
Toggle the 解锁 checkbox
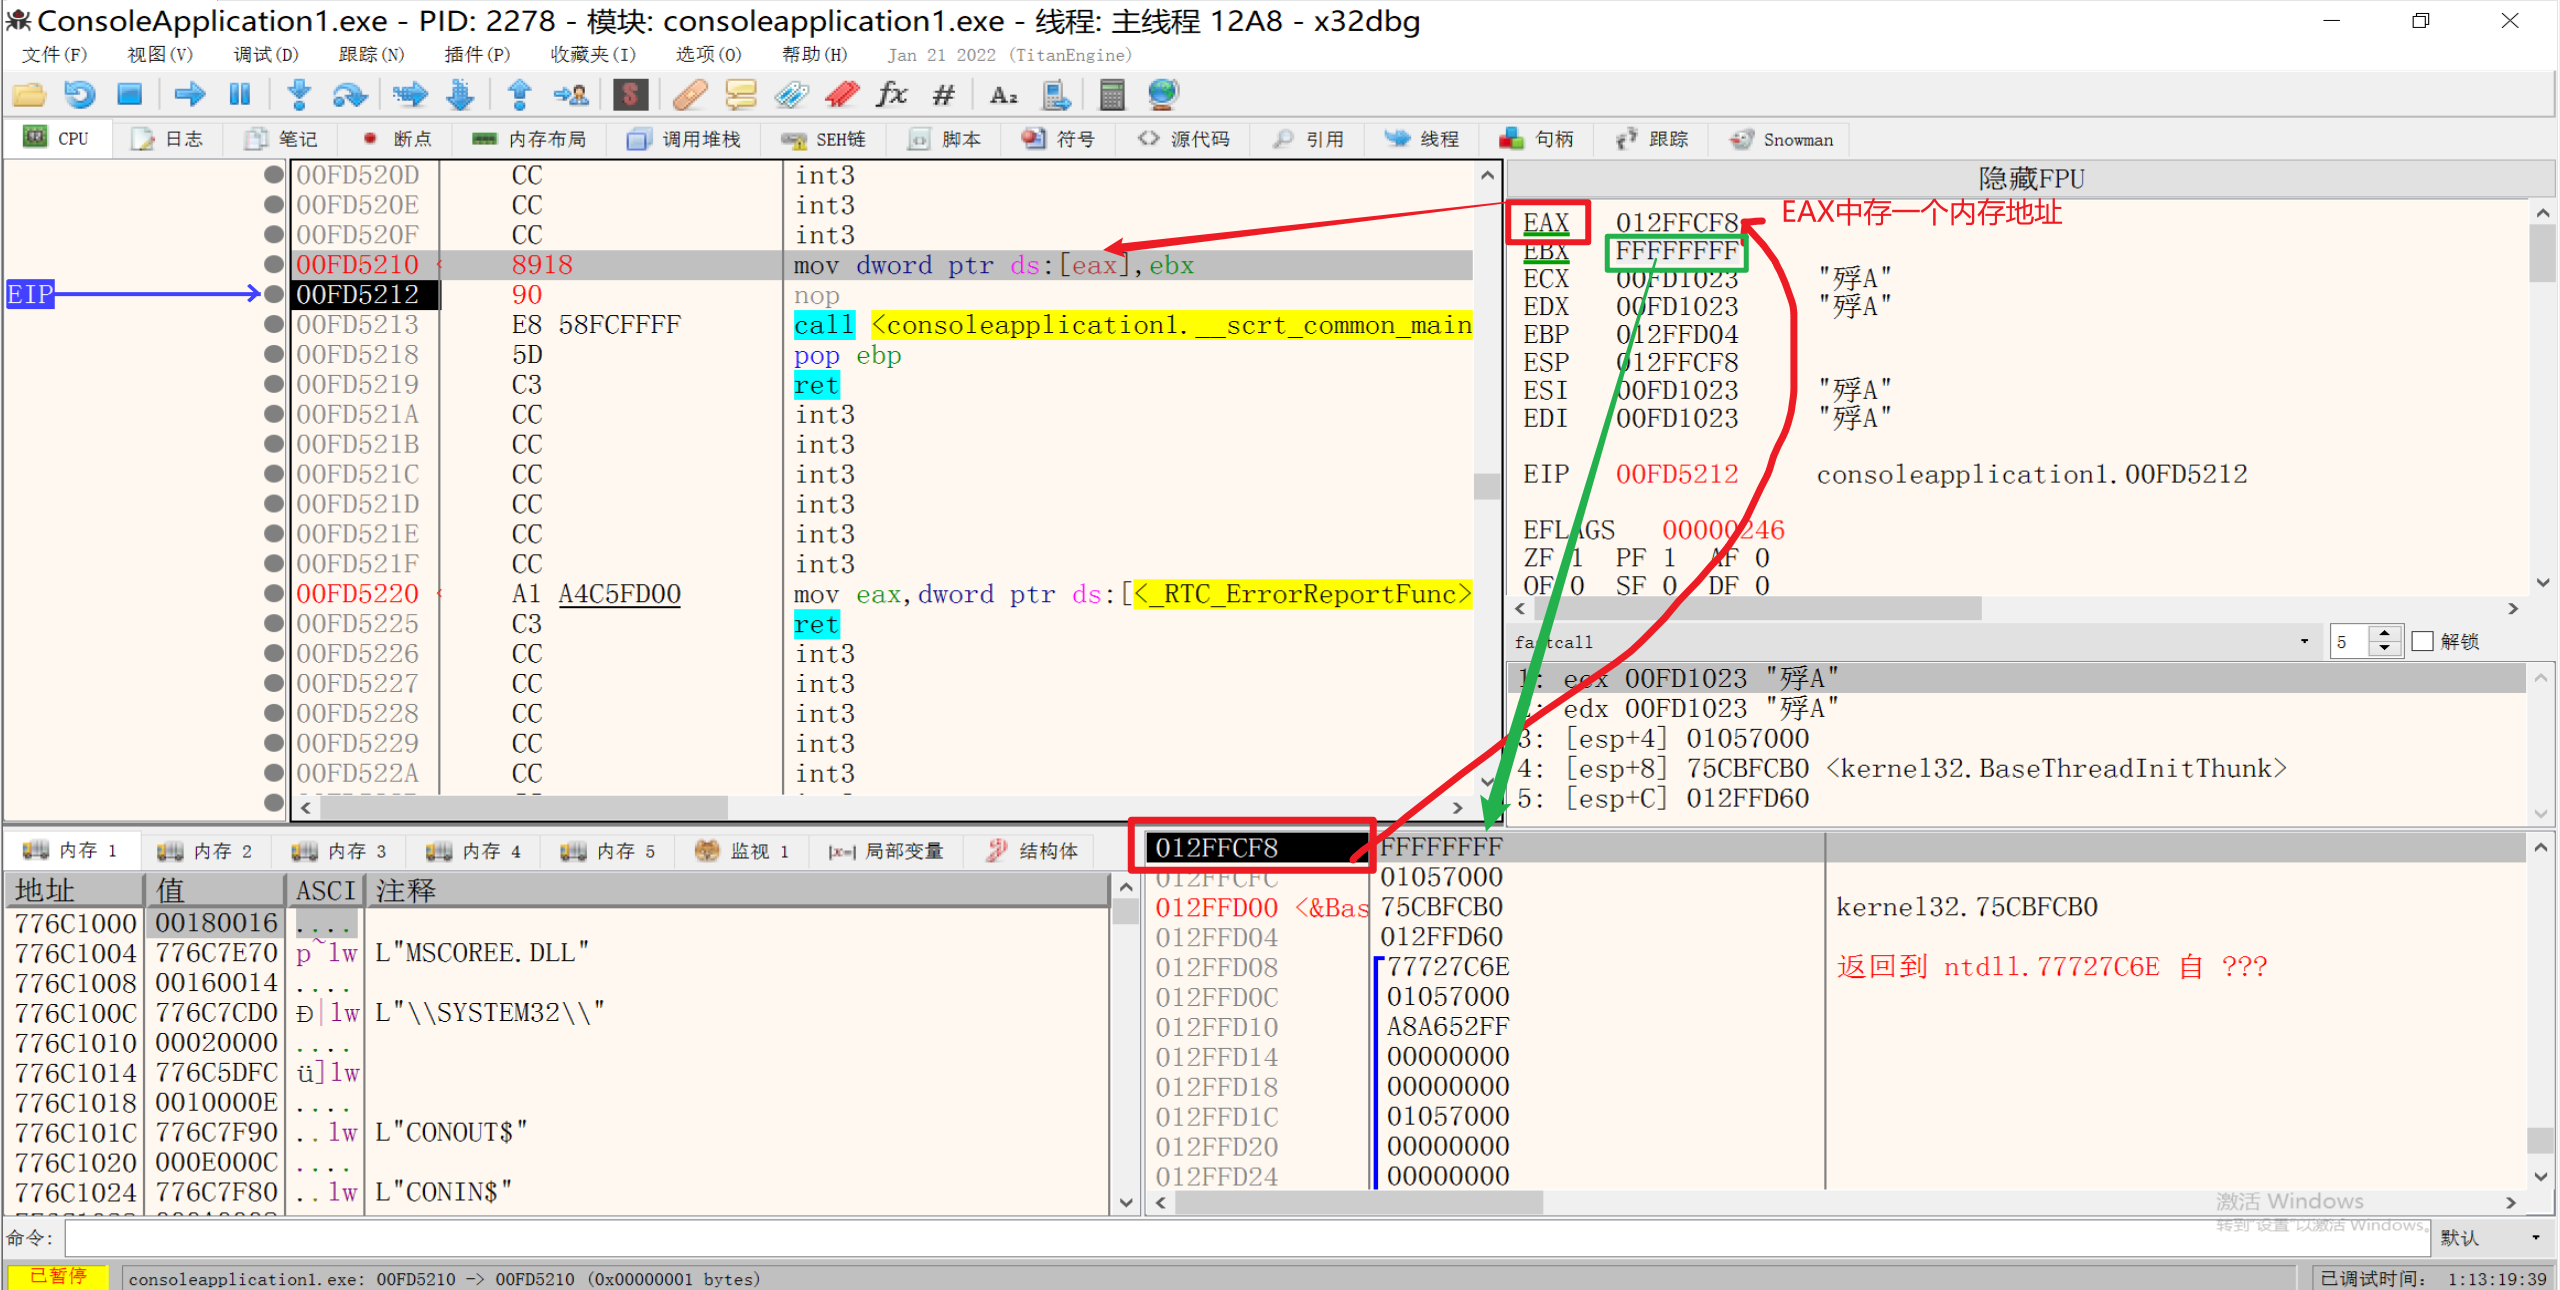coord(2423,641)
